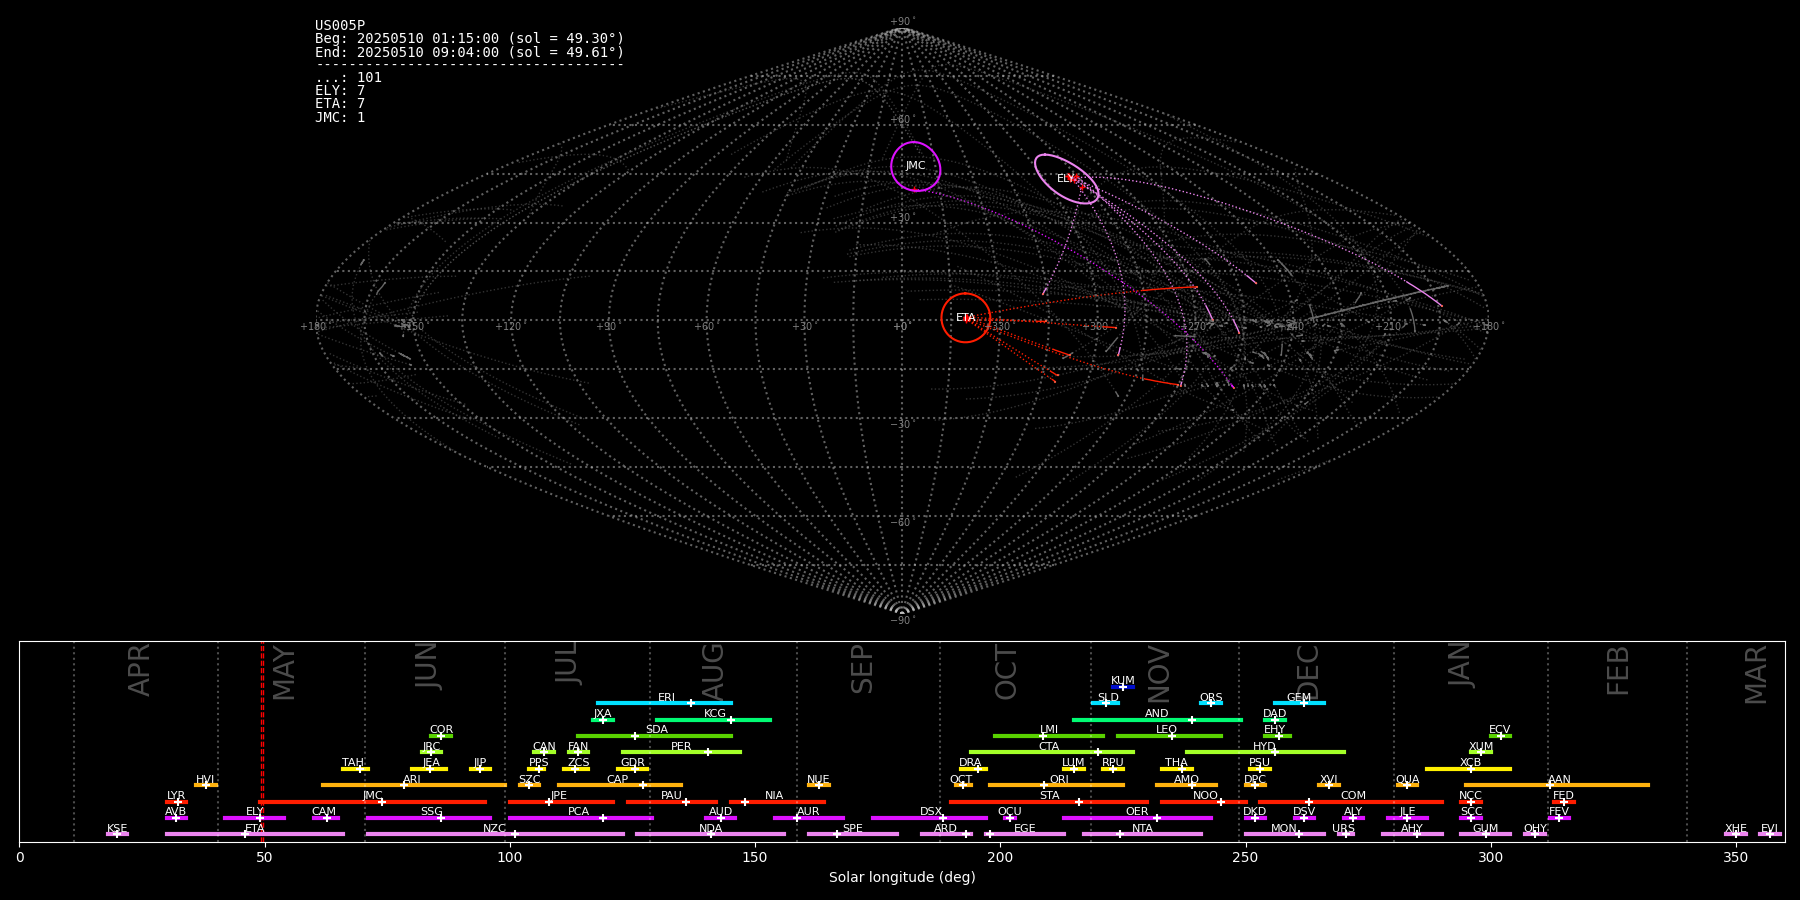
Task: Click the light green CTA shower bar
Action: point(1052,752)
